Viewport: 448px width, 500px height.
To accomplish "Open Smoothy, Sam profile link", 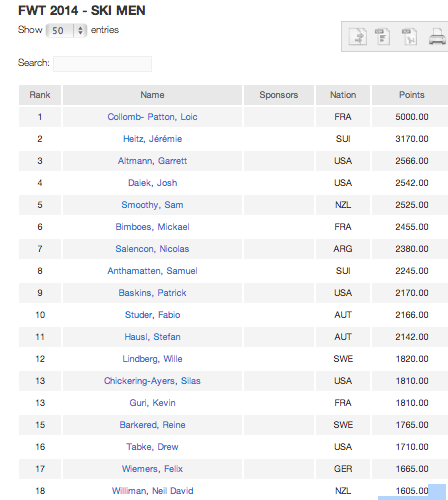I will click(x=152, y=205).
